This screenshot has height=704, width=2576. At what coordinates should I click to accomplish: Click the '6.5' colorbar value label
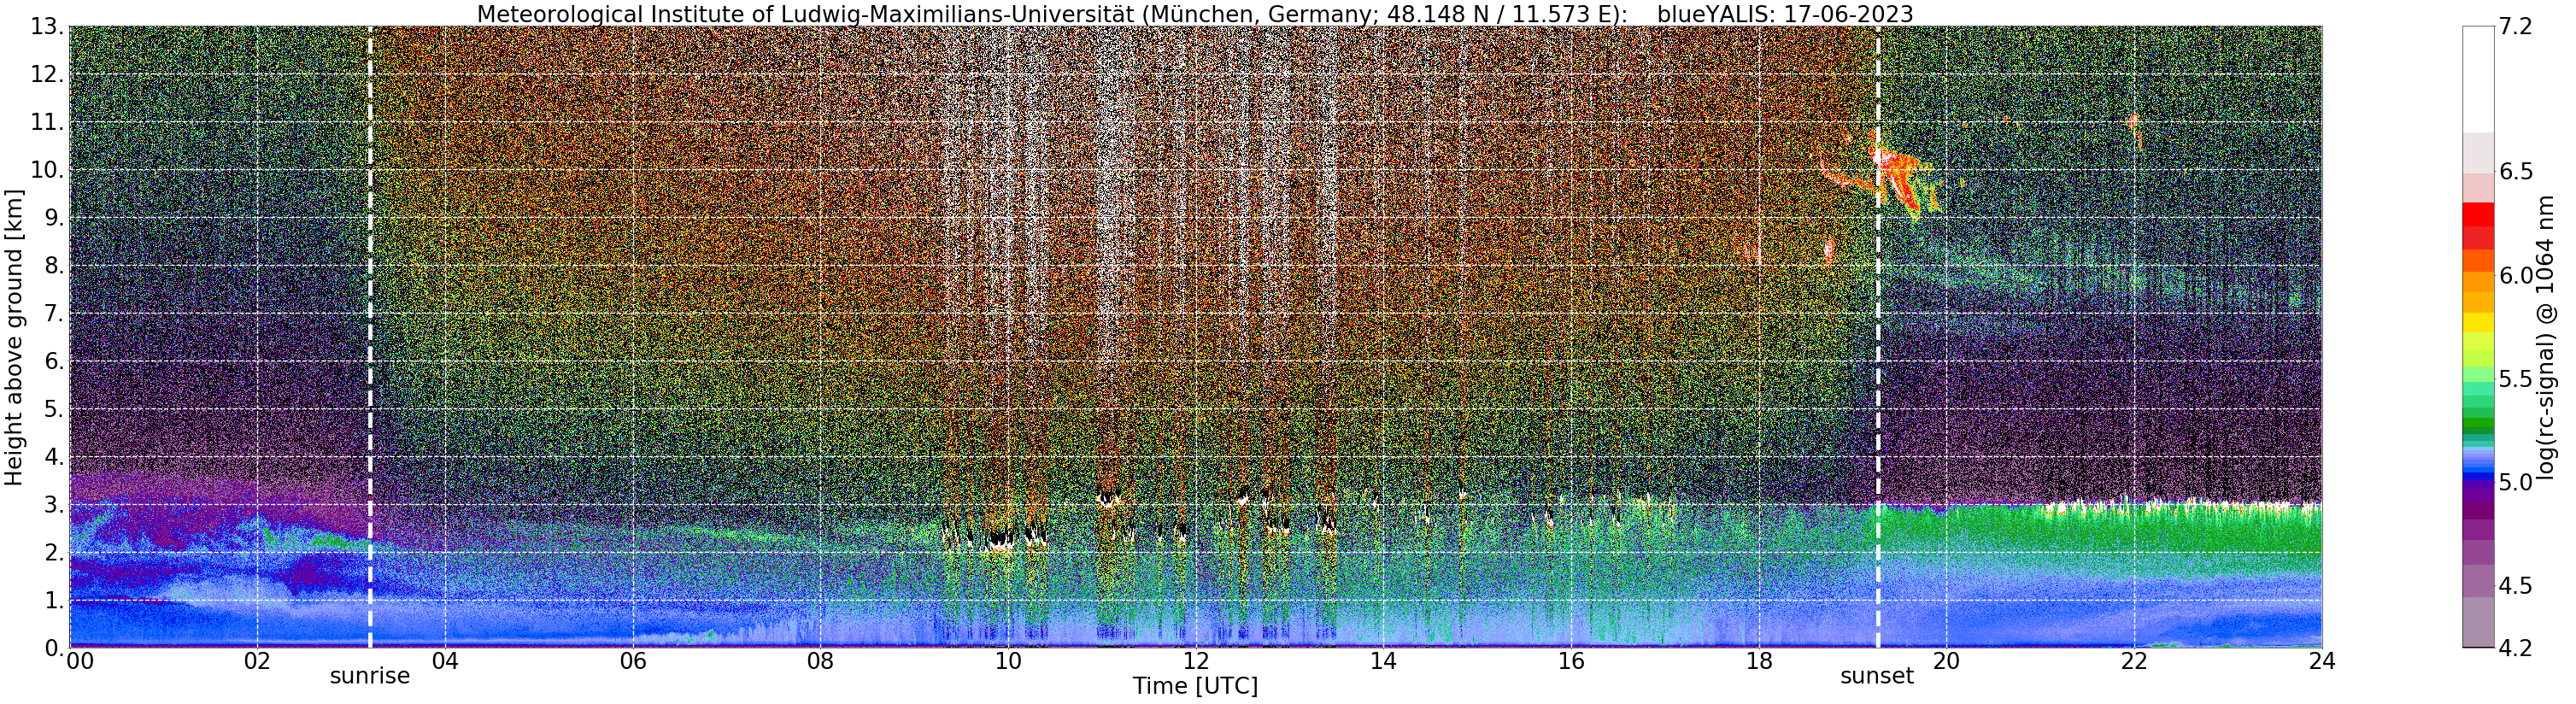tap(2515, 172)
